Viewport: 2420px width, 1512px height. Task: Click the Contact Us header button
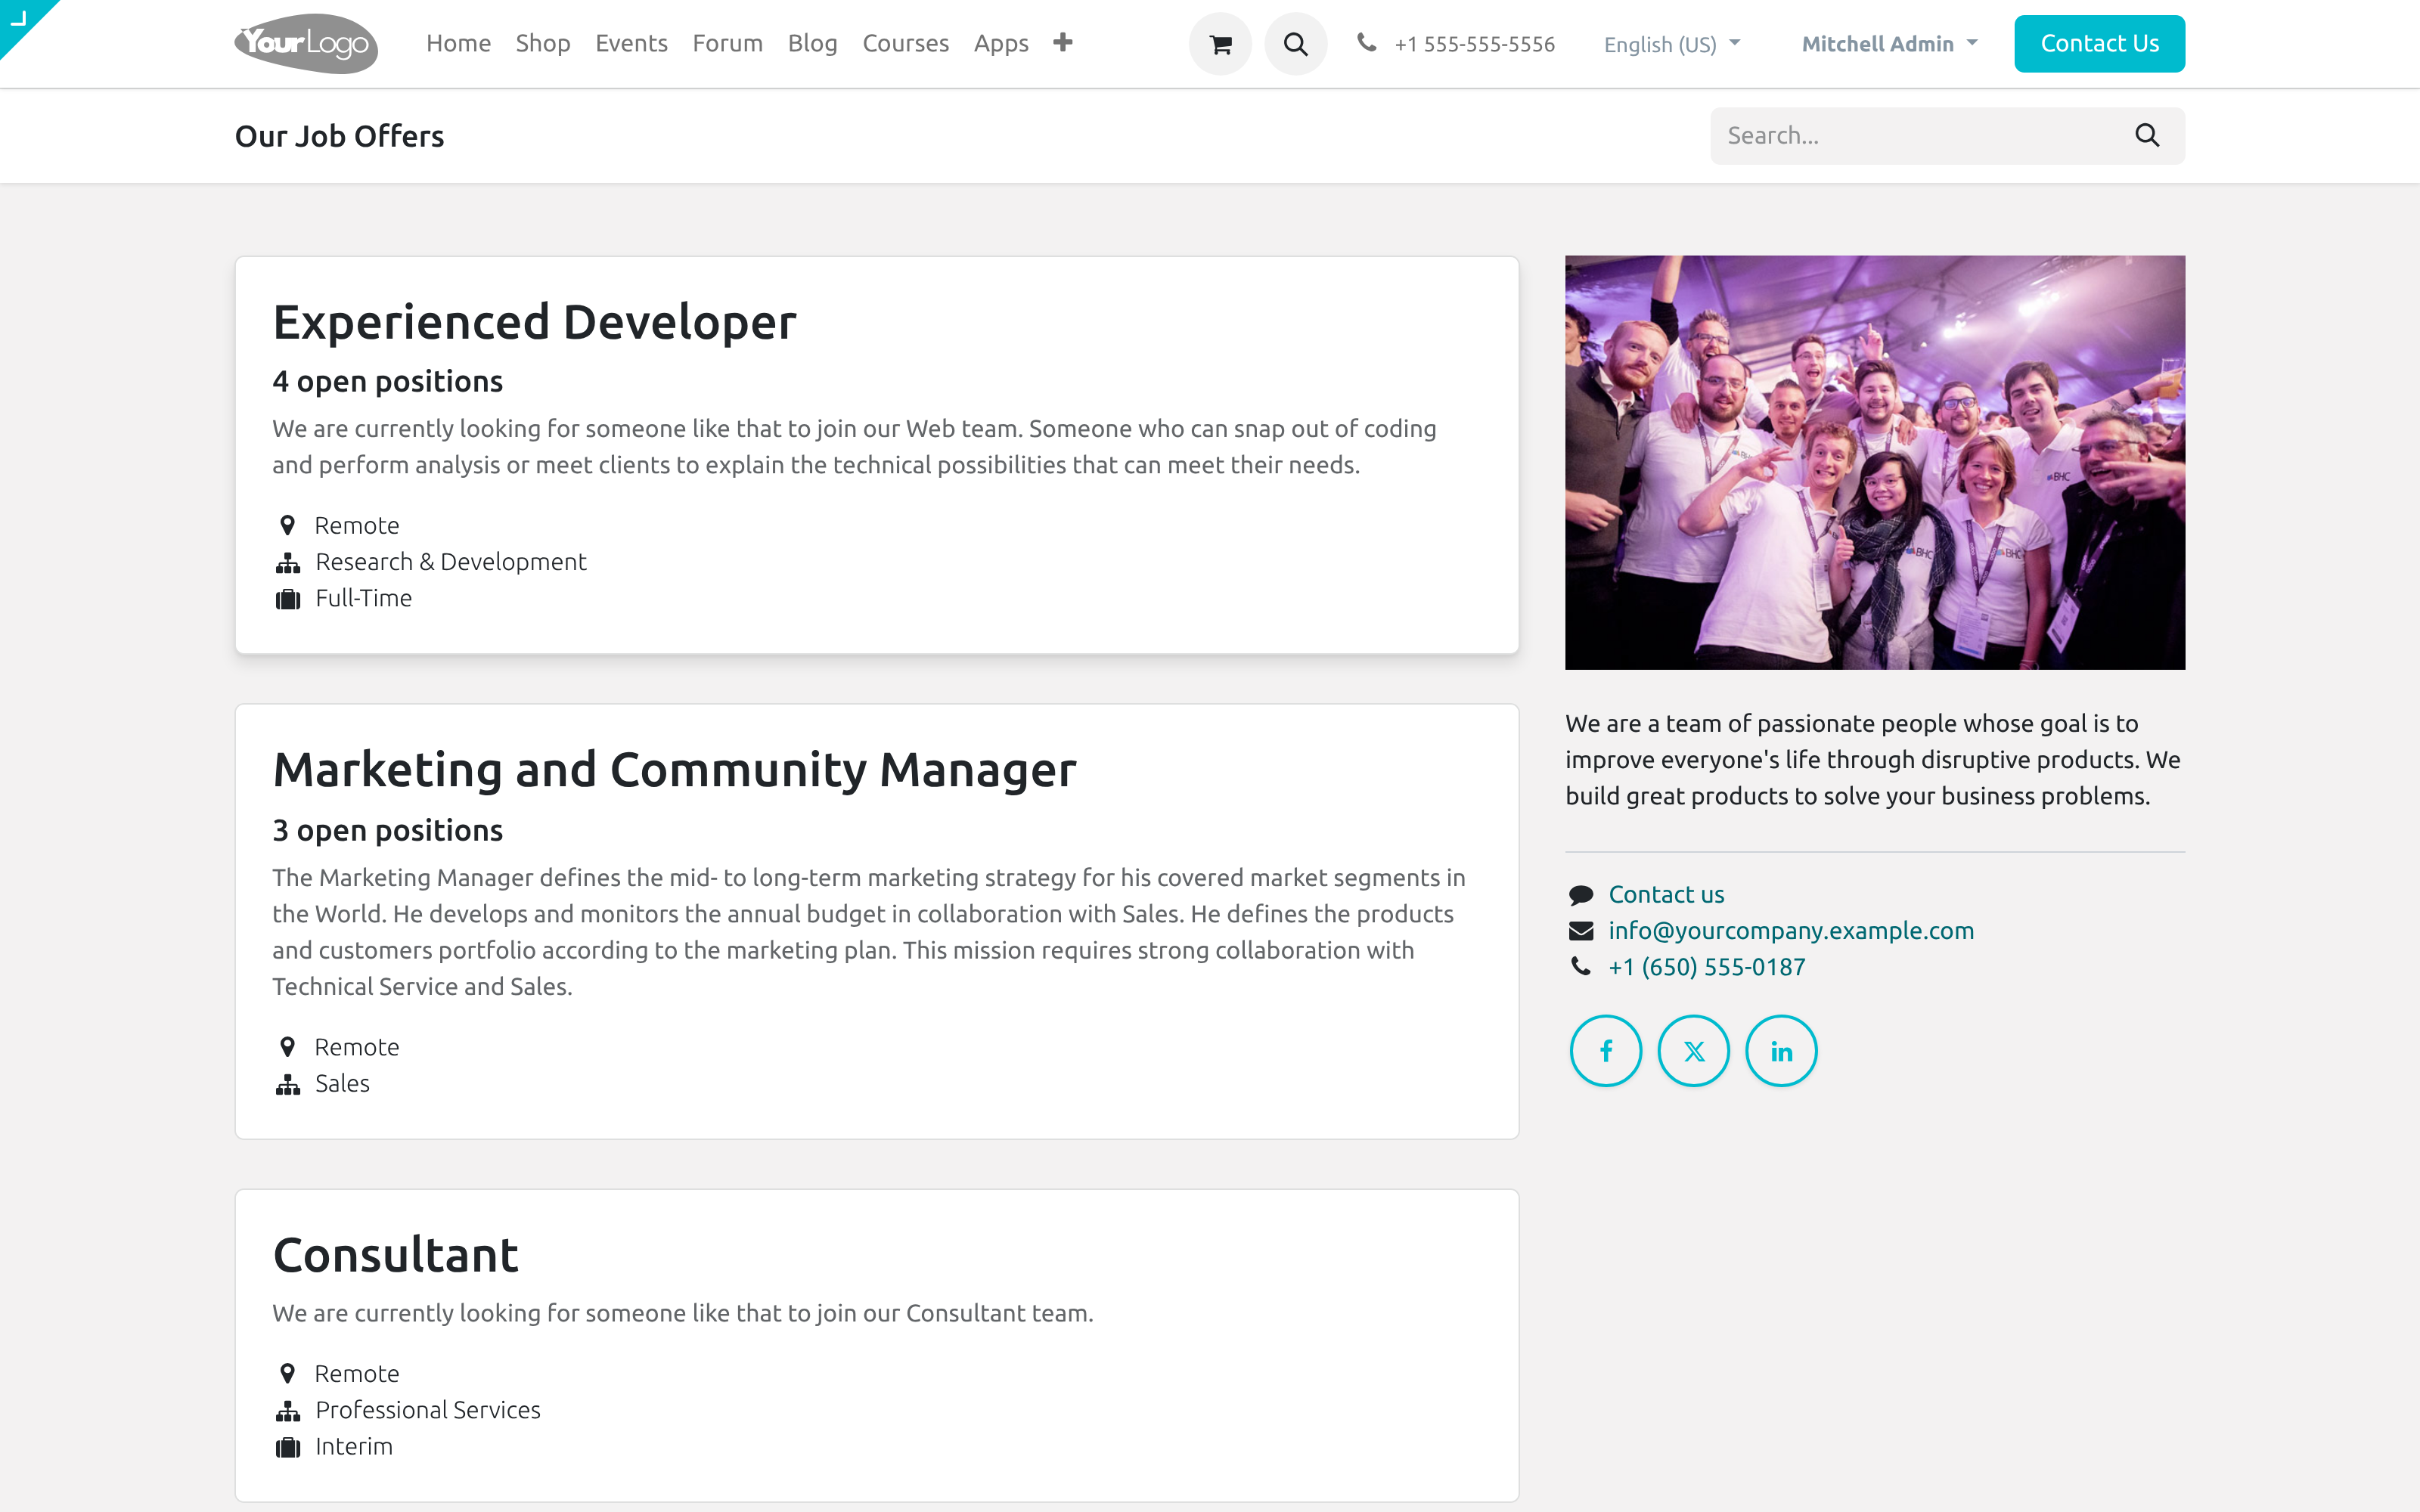2099,43
